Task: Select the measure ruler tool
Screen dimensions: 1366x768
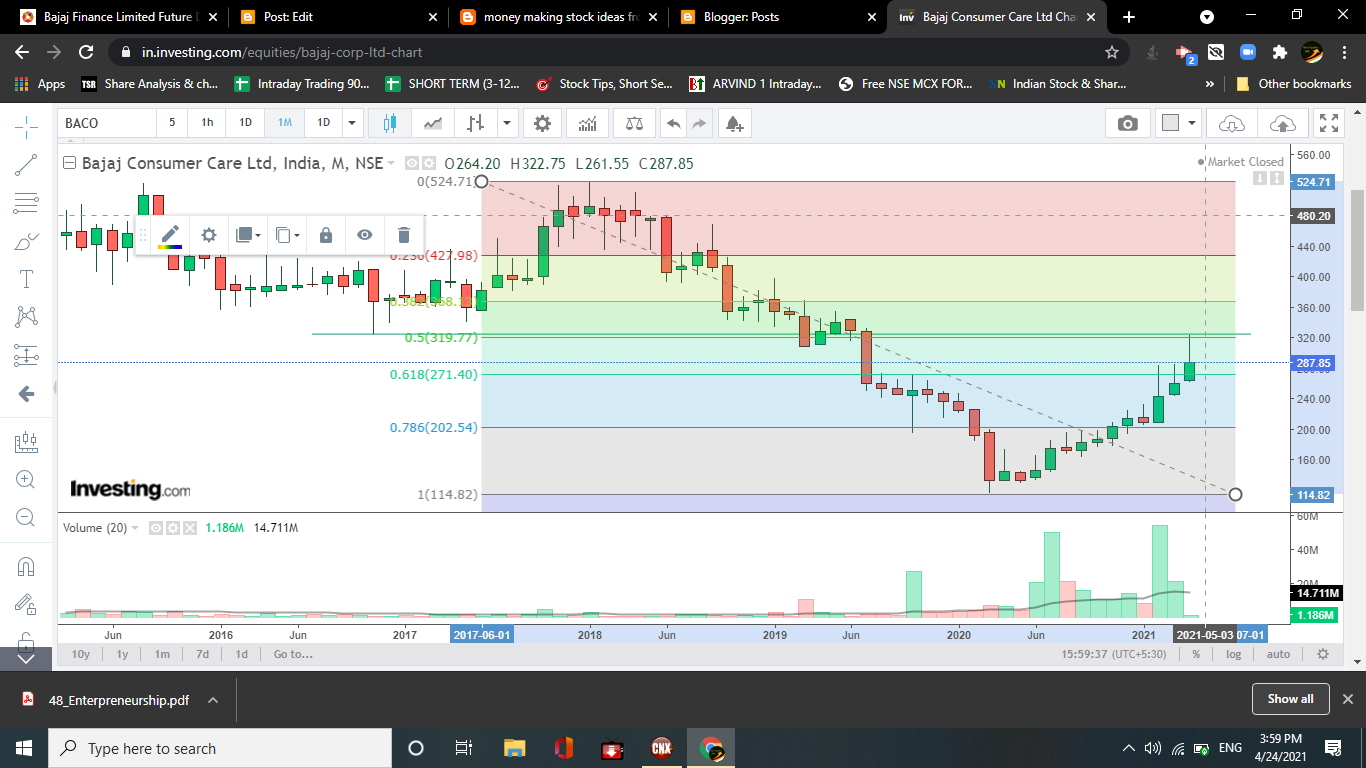Action: (x=27, y=441)
